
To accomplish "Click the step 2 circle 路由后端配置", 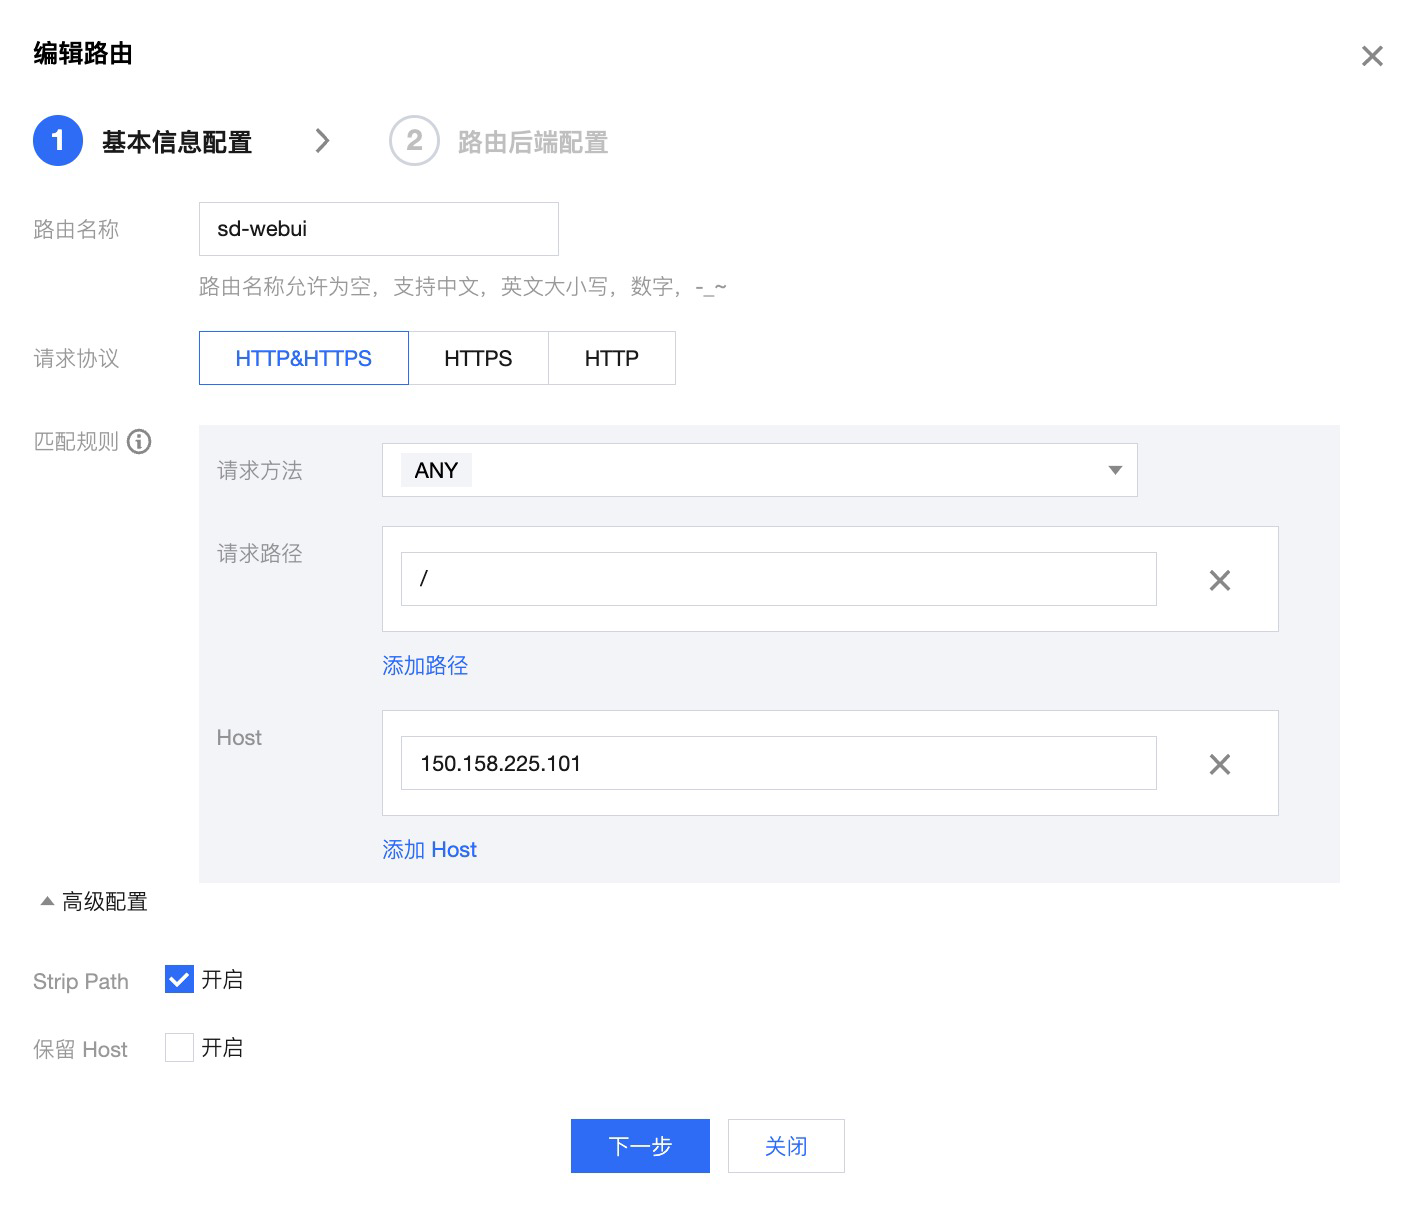I will pos(414,141).
